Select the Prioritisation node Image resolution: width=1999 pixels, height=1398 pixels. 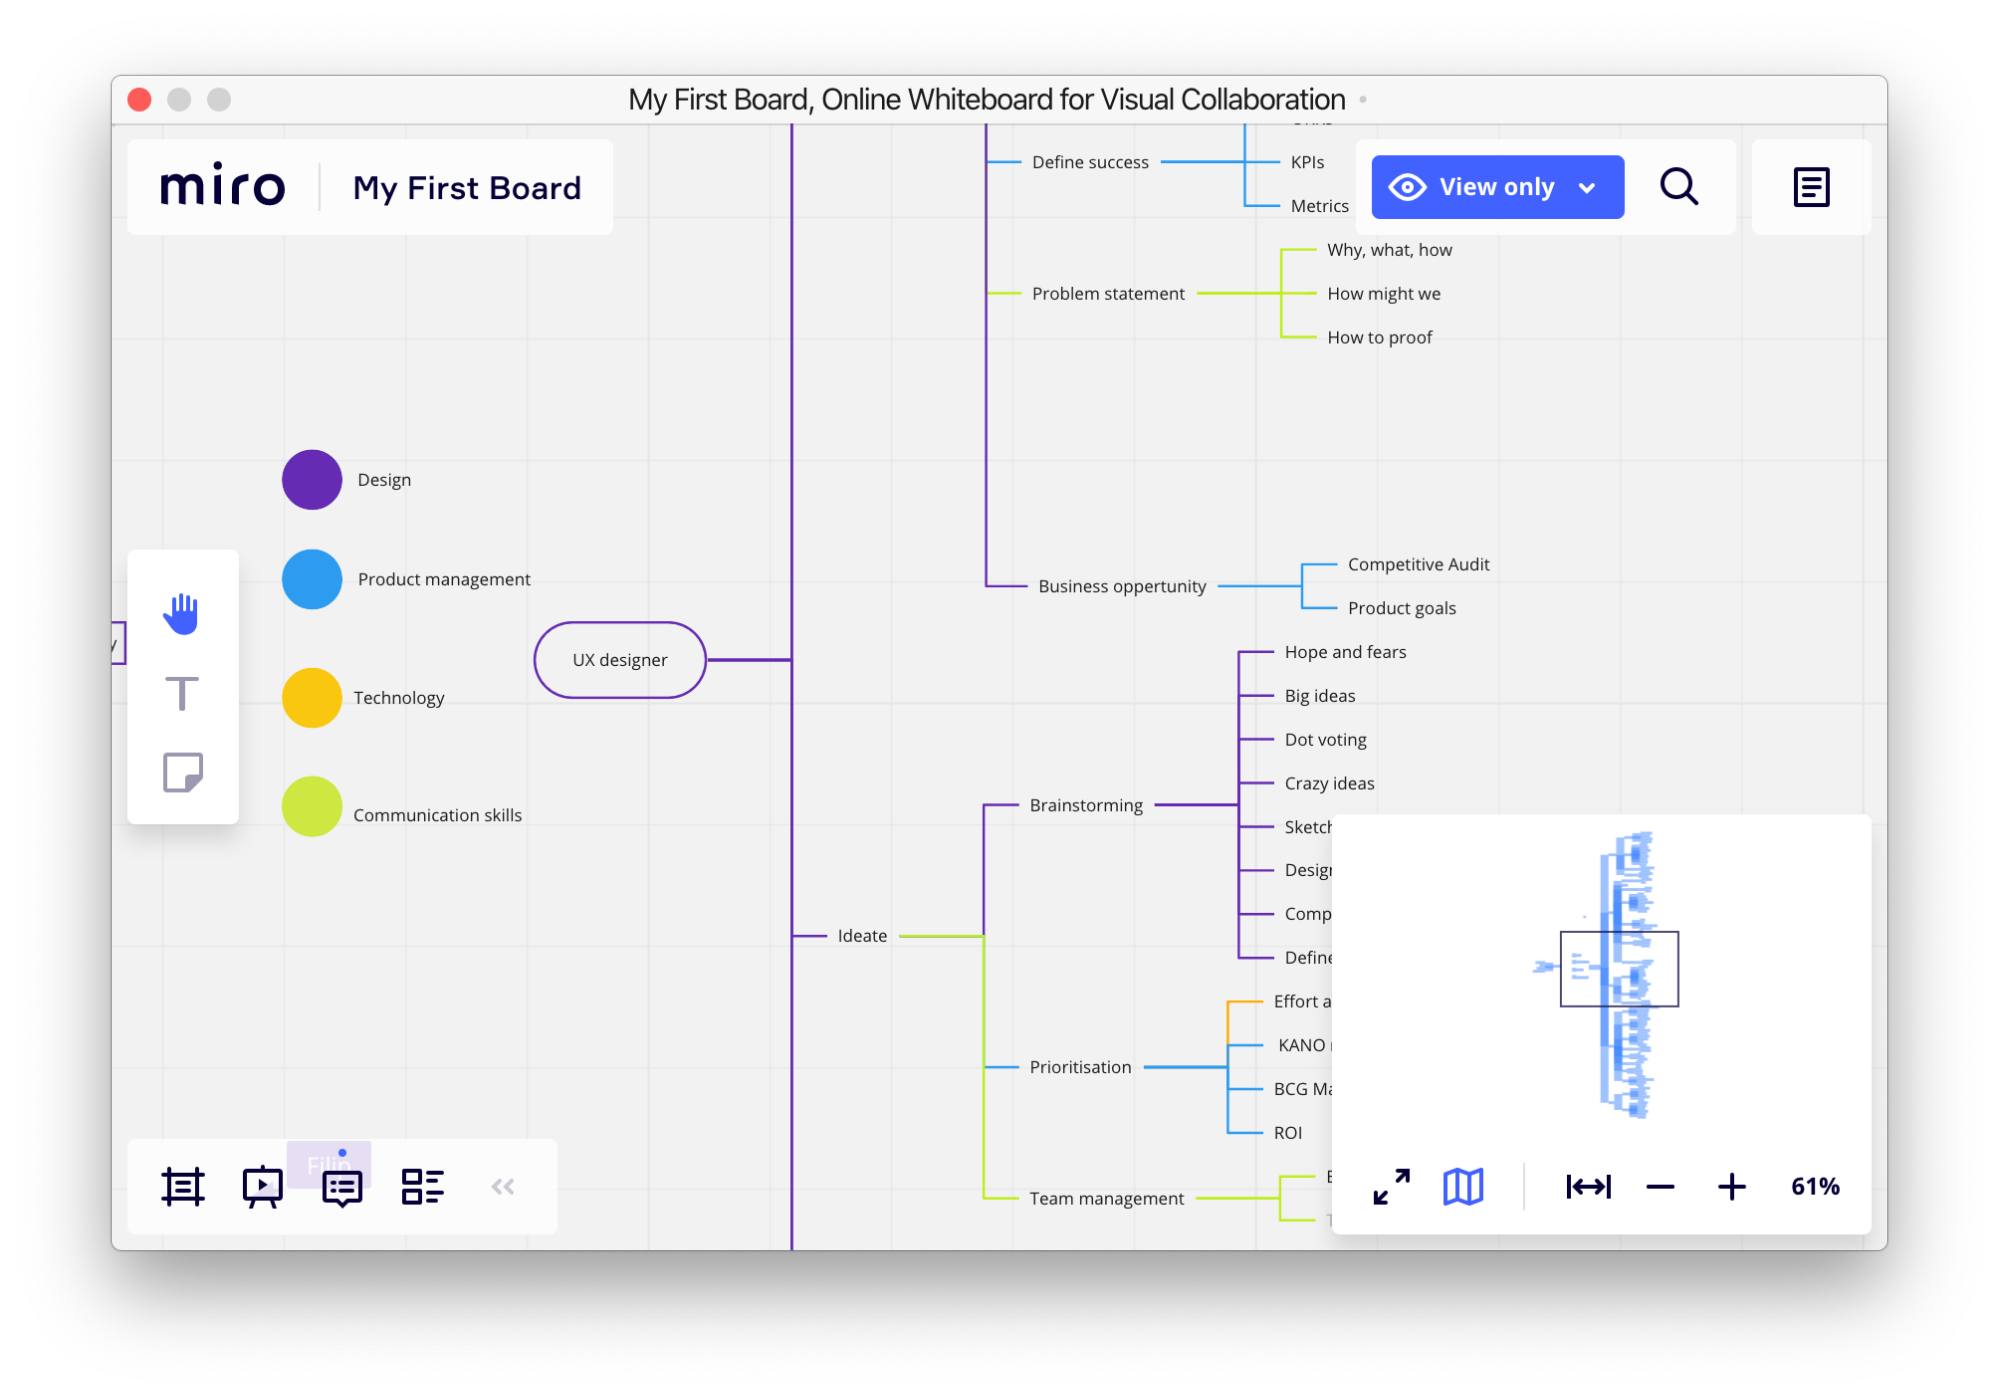[x=1080, y=1067]
